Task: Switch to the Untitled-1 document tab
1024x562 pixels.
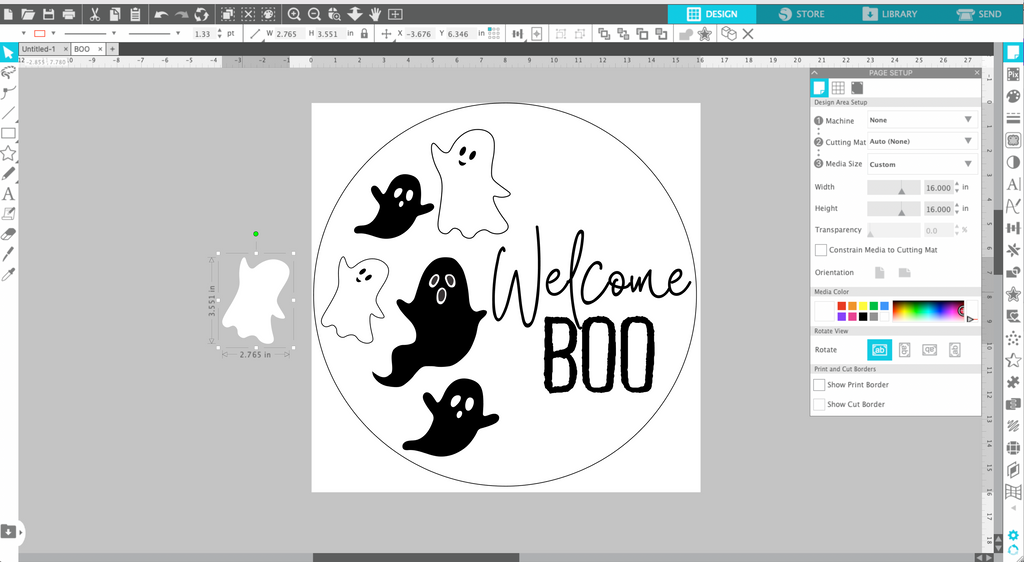Action: pyautogui.click(x=39, y=49)
